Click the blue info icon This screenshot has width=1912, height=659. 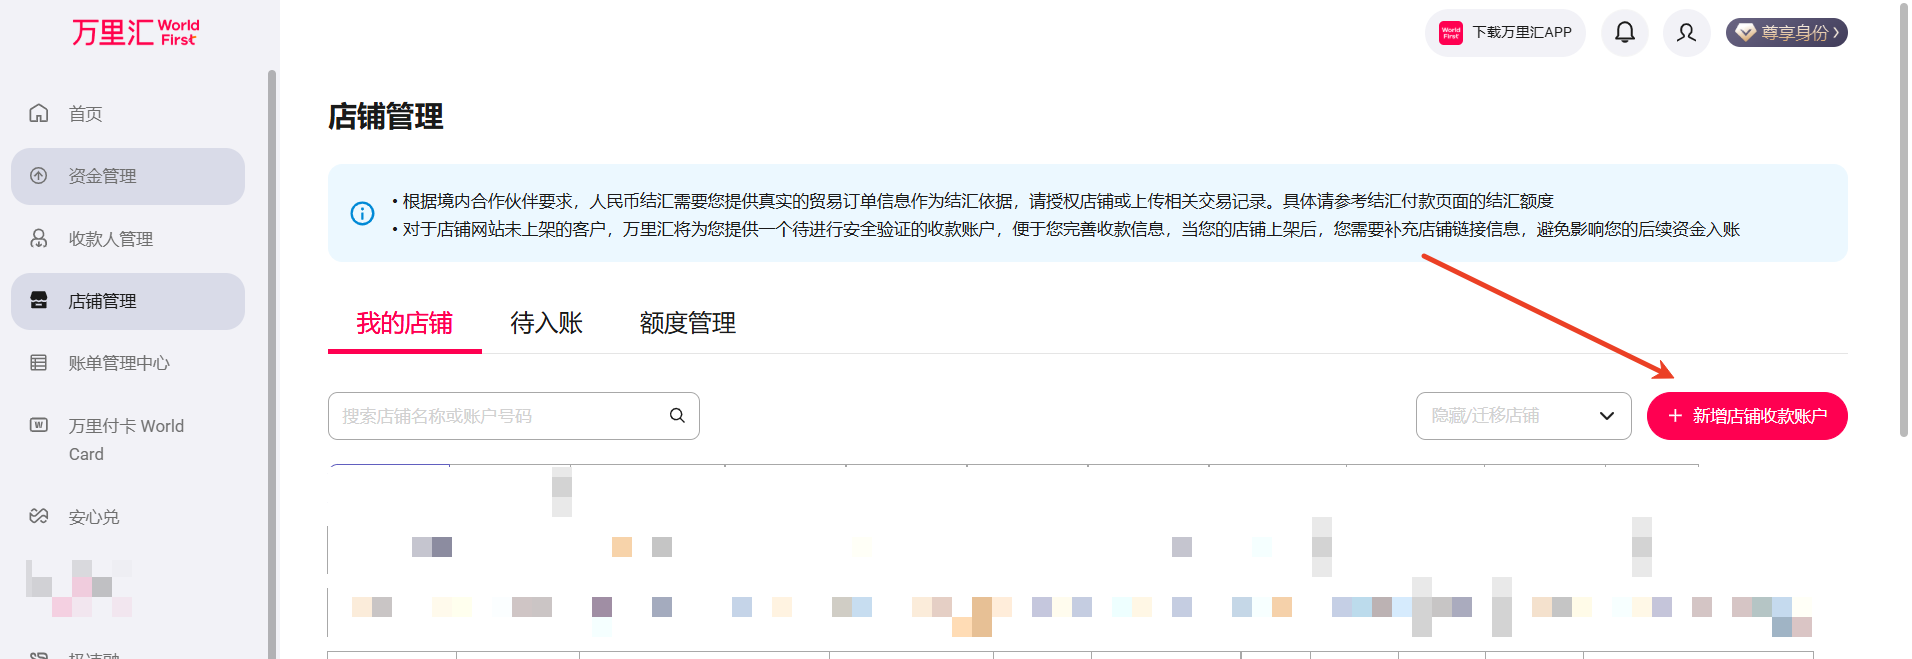tap(362, 213)
